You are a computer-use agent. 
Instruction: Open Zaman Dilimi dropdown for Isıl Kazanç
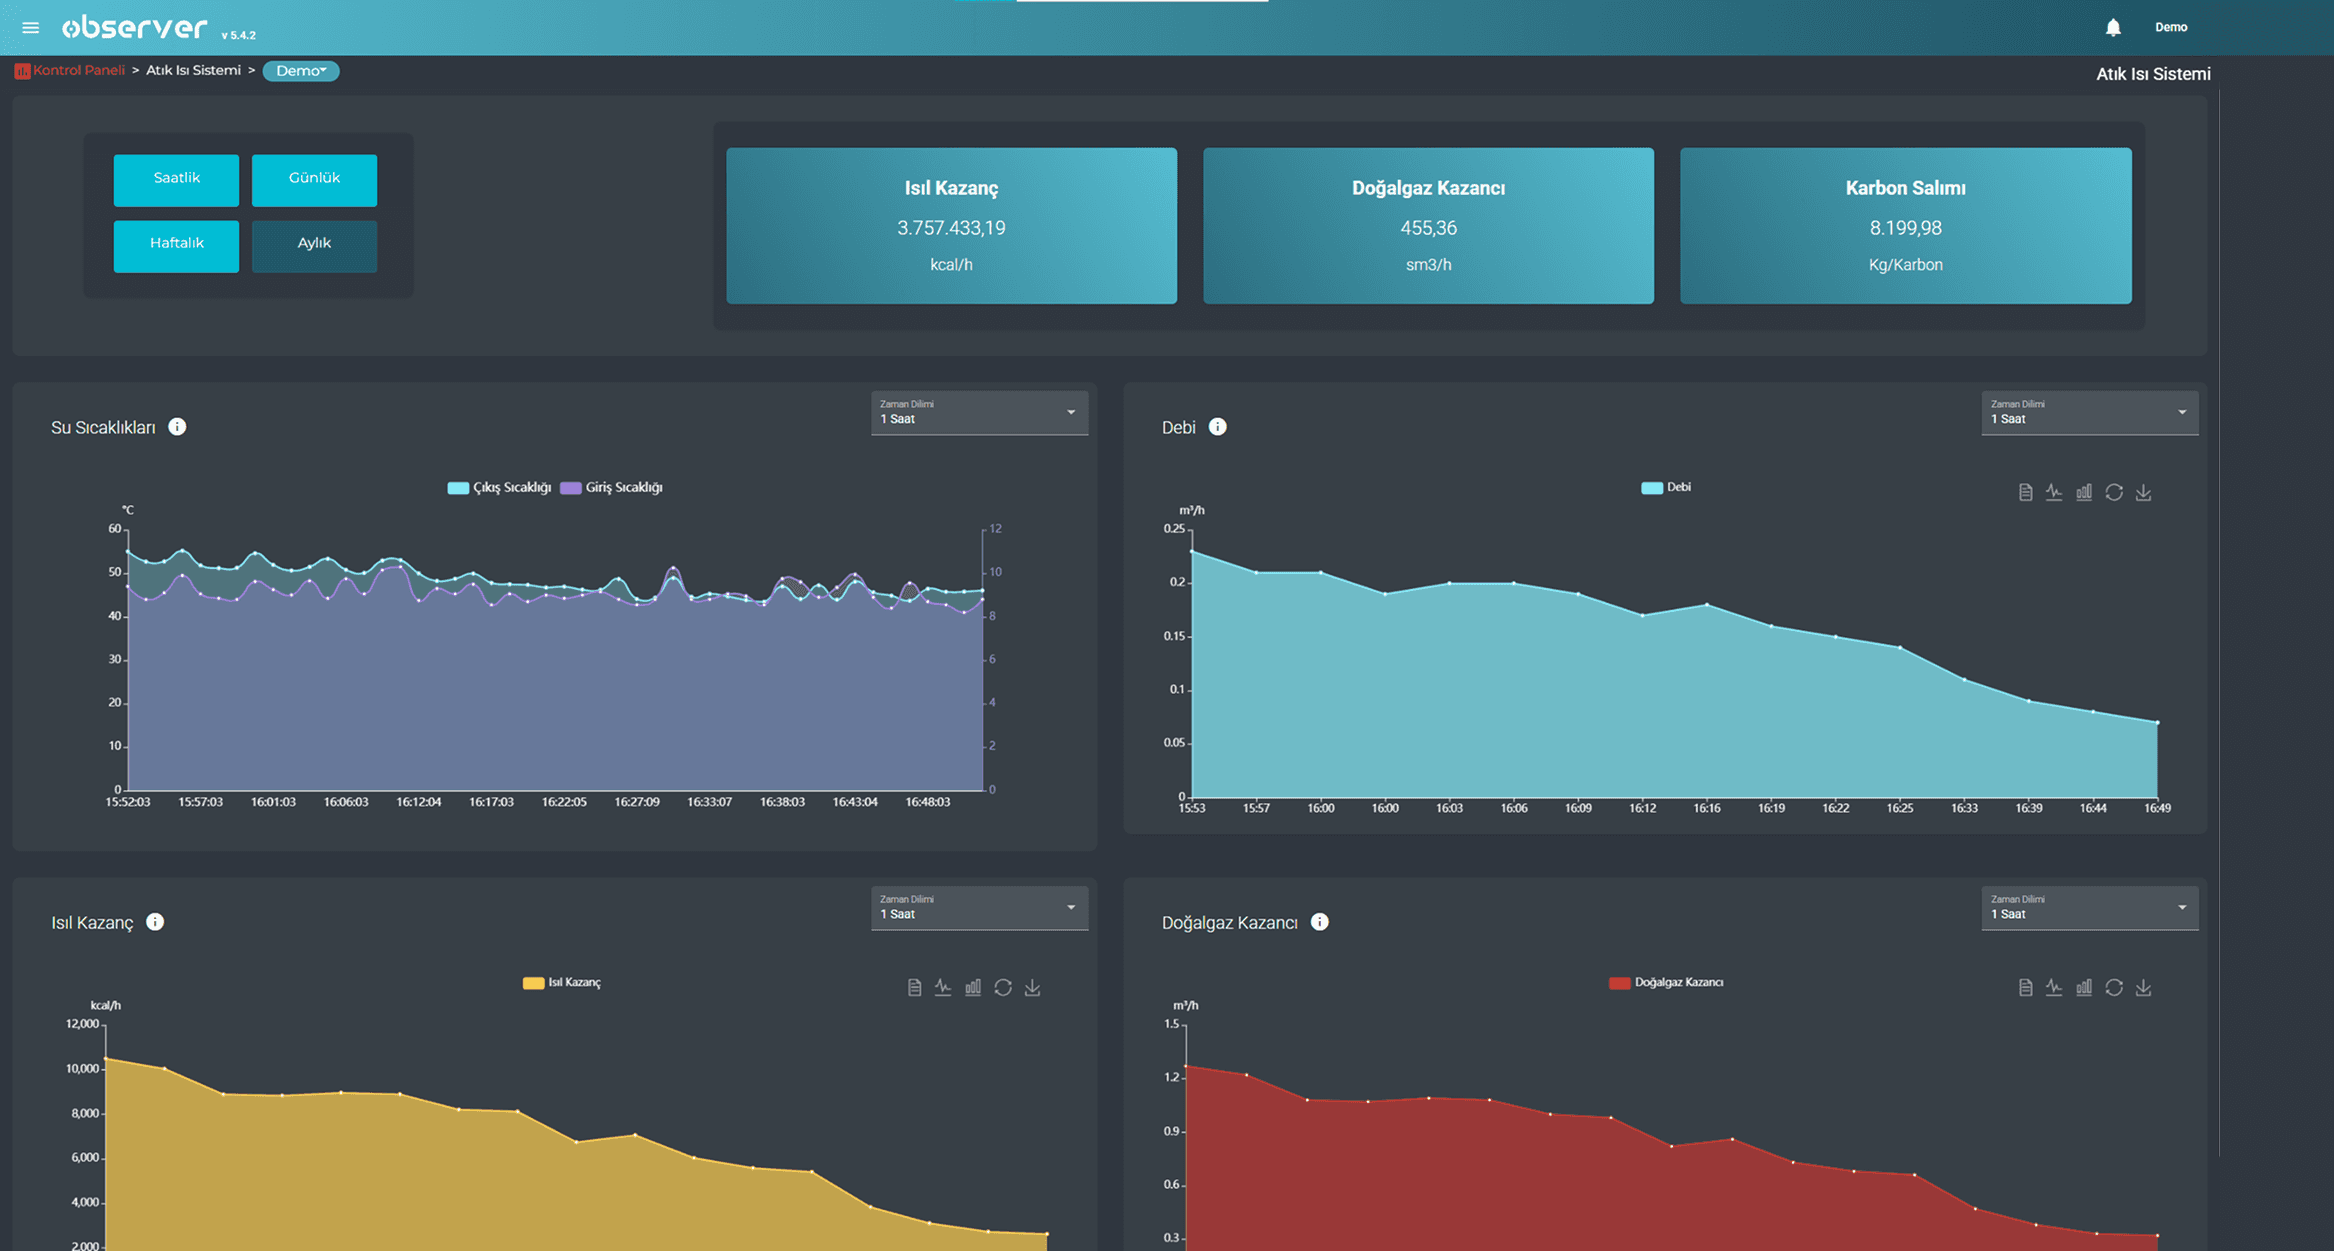(979, 908)
